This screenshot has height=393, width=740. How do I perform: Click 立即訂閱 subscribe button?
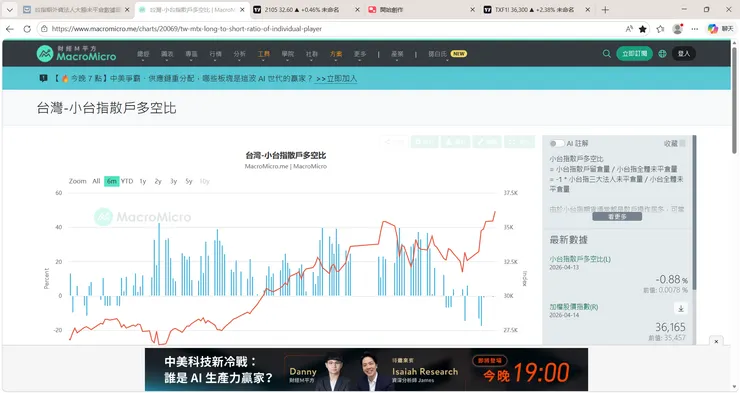[634, 54]
